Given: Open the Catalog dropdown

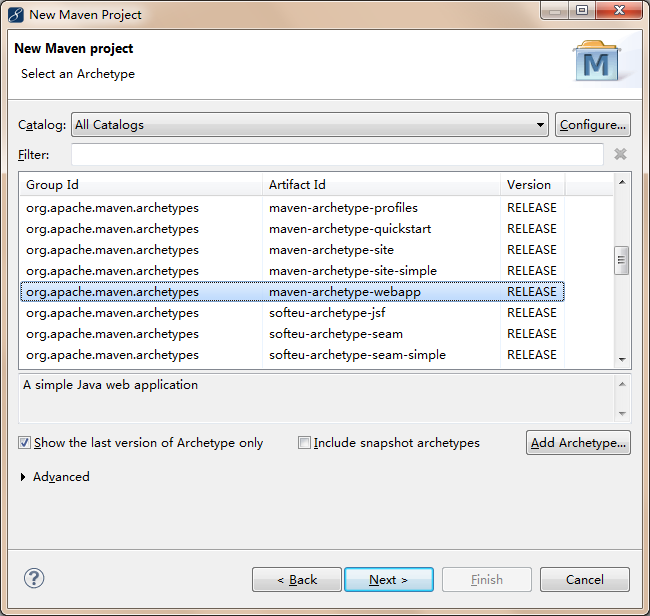Looking at the screenshot, I should 310,125.
